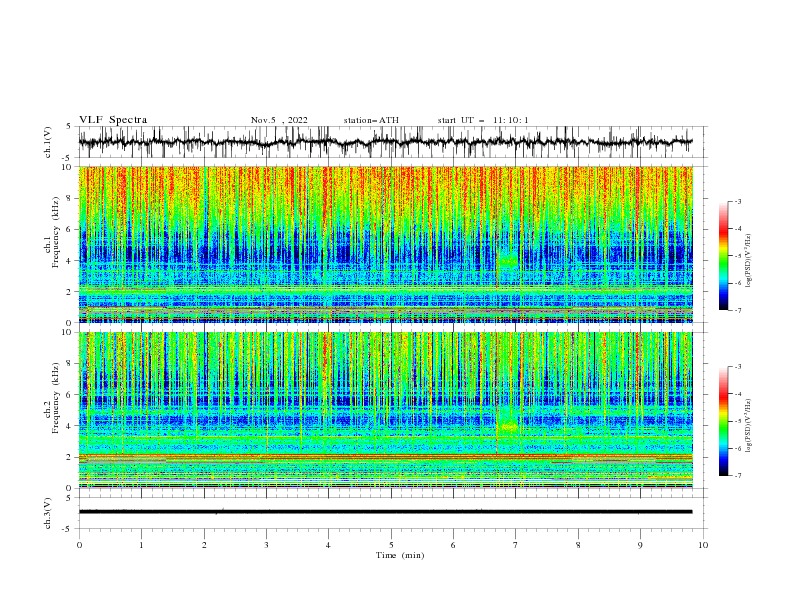The height and width of the screenshot is (612, 792).
Task: Click time axis tick label "5"
Action: coord(391,545)
